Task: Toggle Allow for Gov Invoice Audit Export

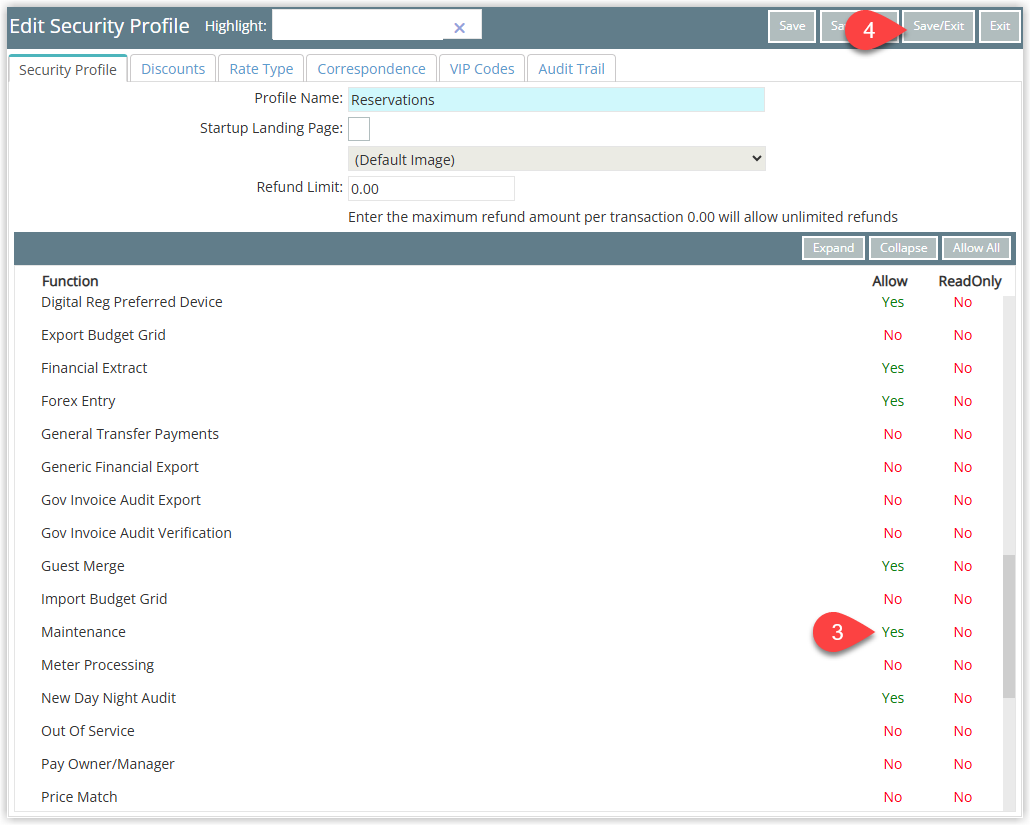Action: (892, 500)
